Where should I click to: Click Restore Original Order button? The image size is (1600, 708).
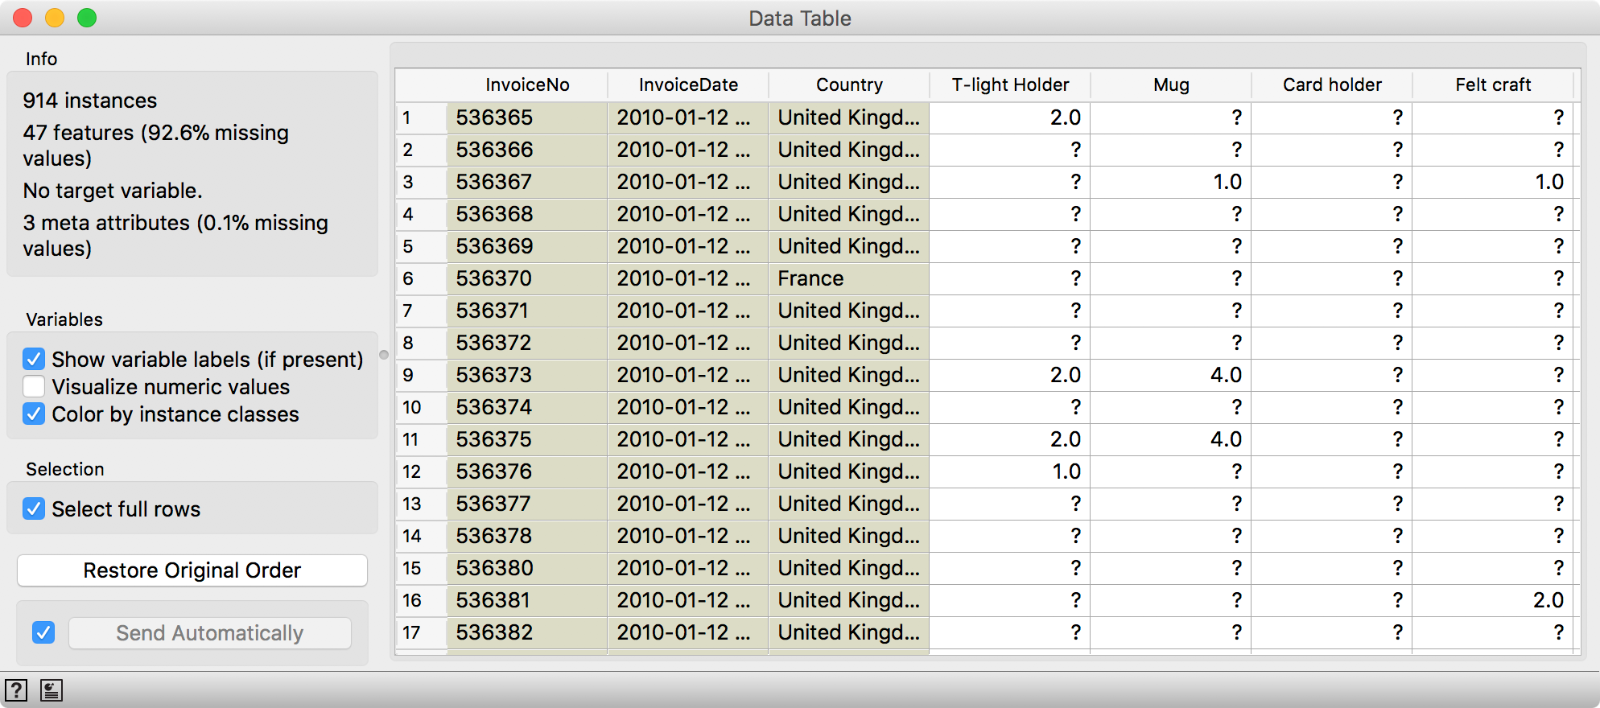pyautogui.click(x=192, y=570)
